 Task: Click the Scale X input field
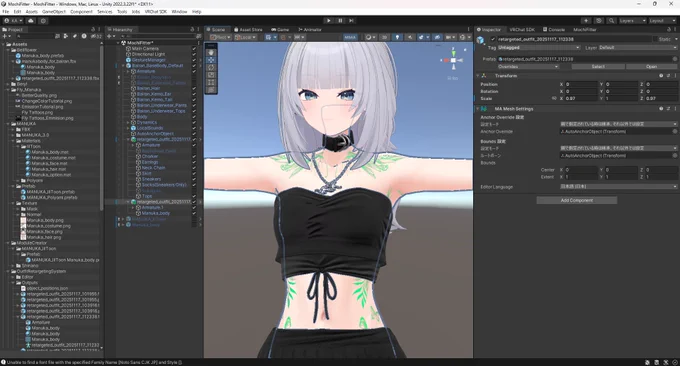(x=581, y=98)
